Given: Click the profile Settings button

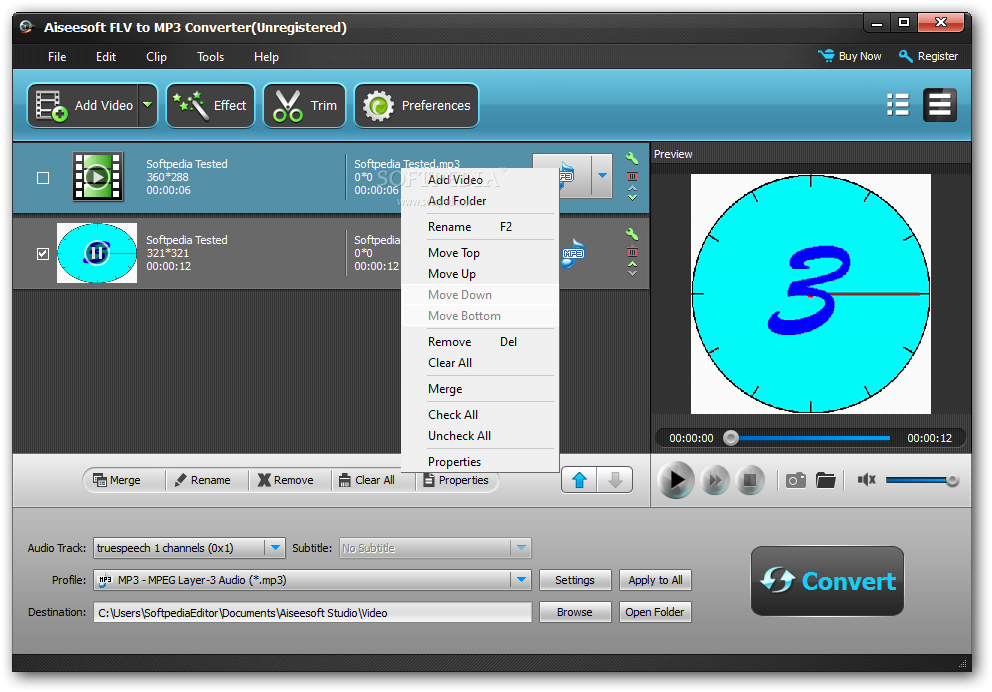Looking at the screenshot, I should pos(575,580).
